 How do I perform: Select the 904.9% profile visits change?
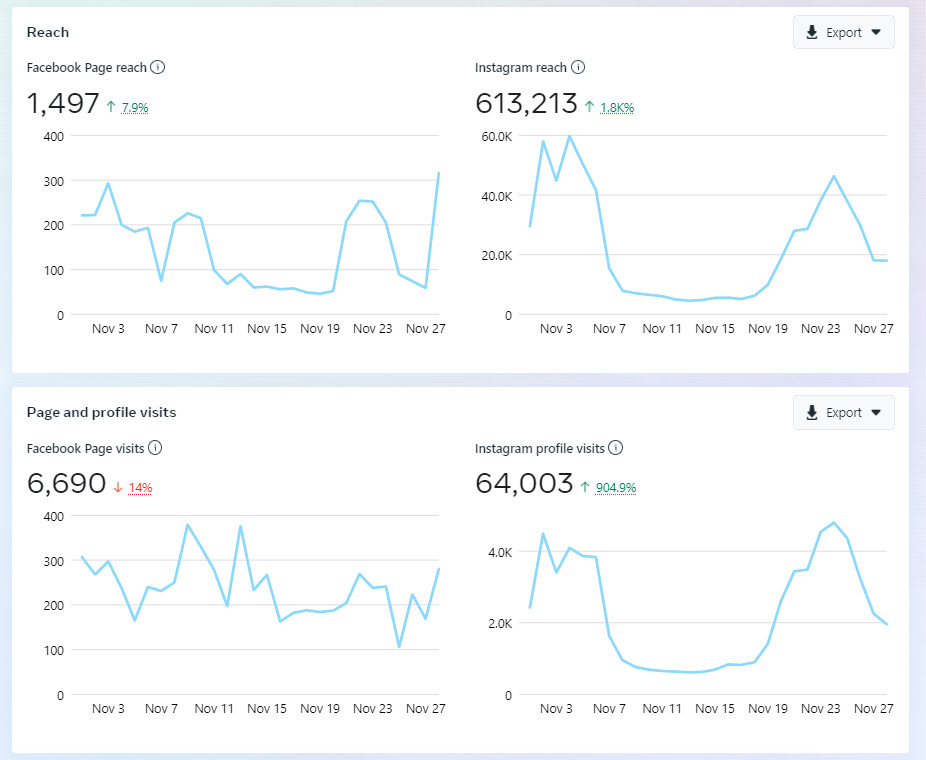tap(618, 487)
